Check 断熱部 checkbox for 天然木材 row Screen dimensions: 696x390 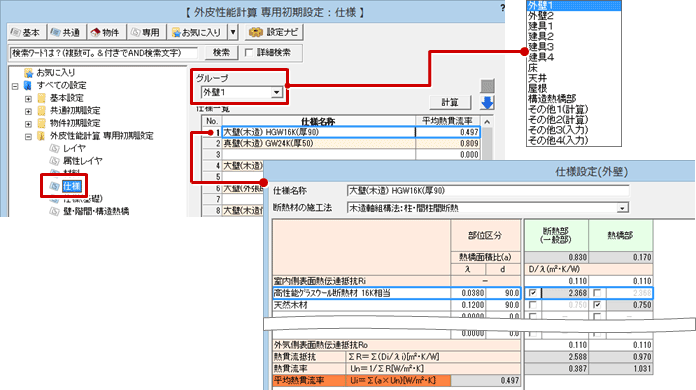pyautogui.click(x=533, y=305)
